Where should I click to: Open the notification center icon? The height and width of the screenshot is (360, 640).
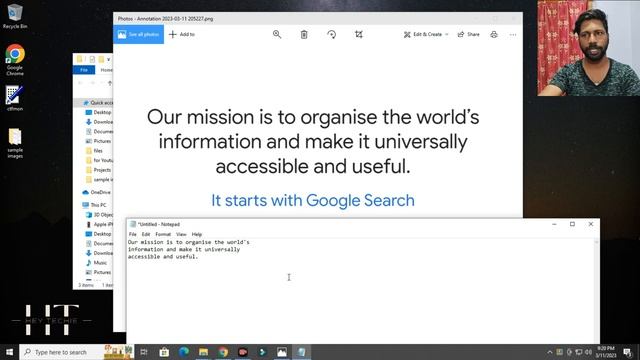coord(628,352)
